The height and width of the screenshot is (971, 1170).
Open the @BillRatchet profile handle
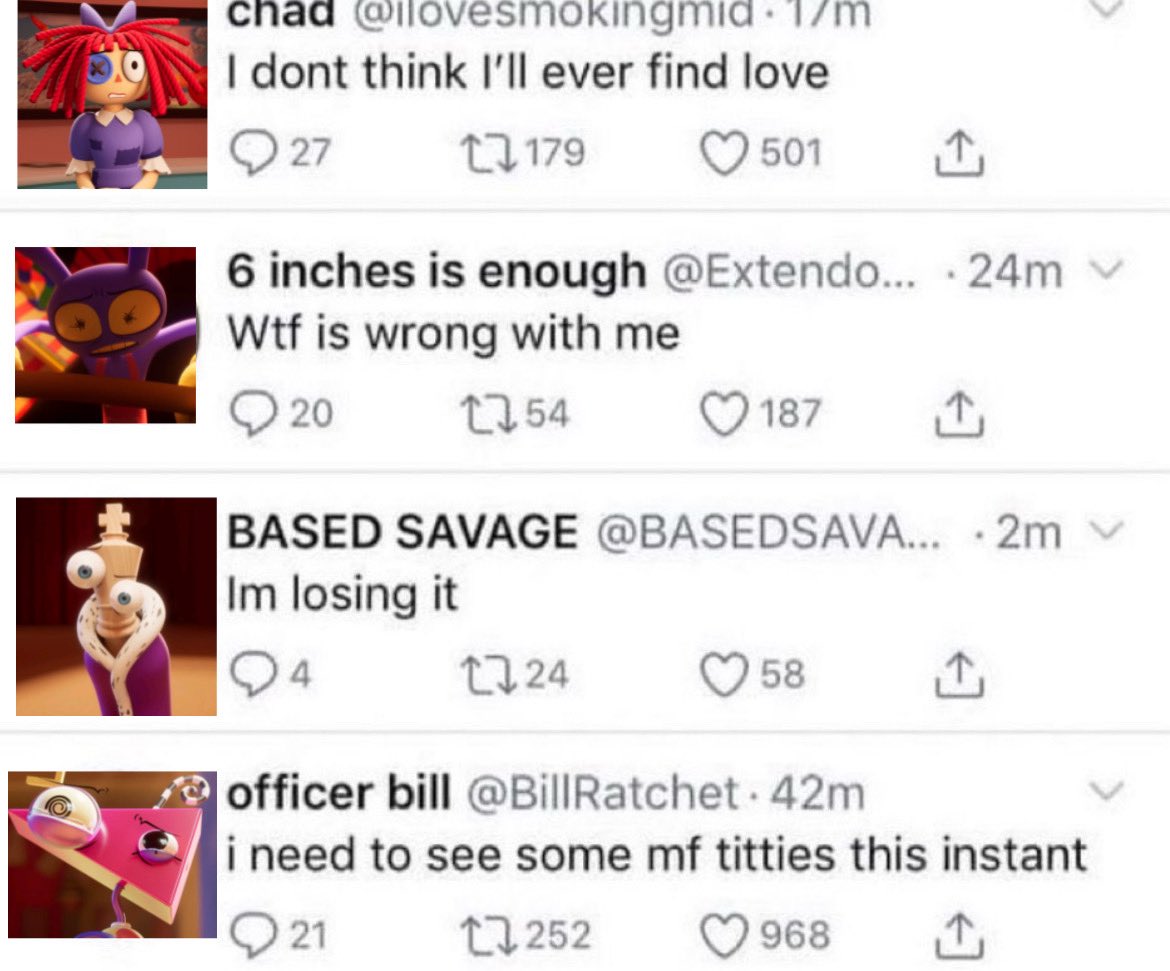[x=603, y=793]
